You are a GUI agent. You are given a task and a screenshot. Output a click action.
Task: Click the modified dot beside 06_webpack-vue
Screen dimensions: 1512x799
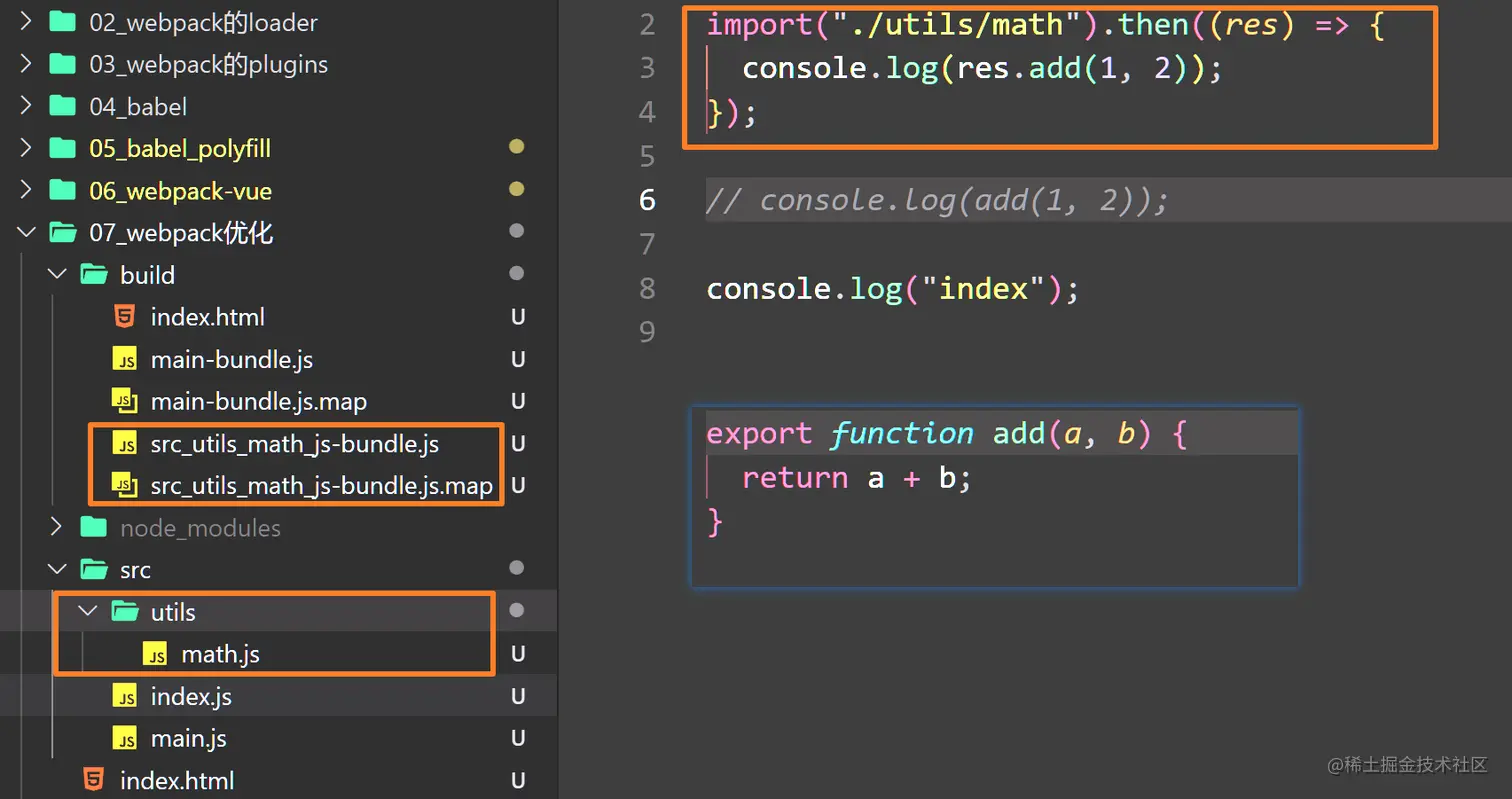tap(517, 189)
